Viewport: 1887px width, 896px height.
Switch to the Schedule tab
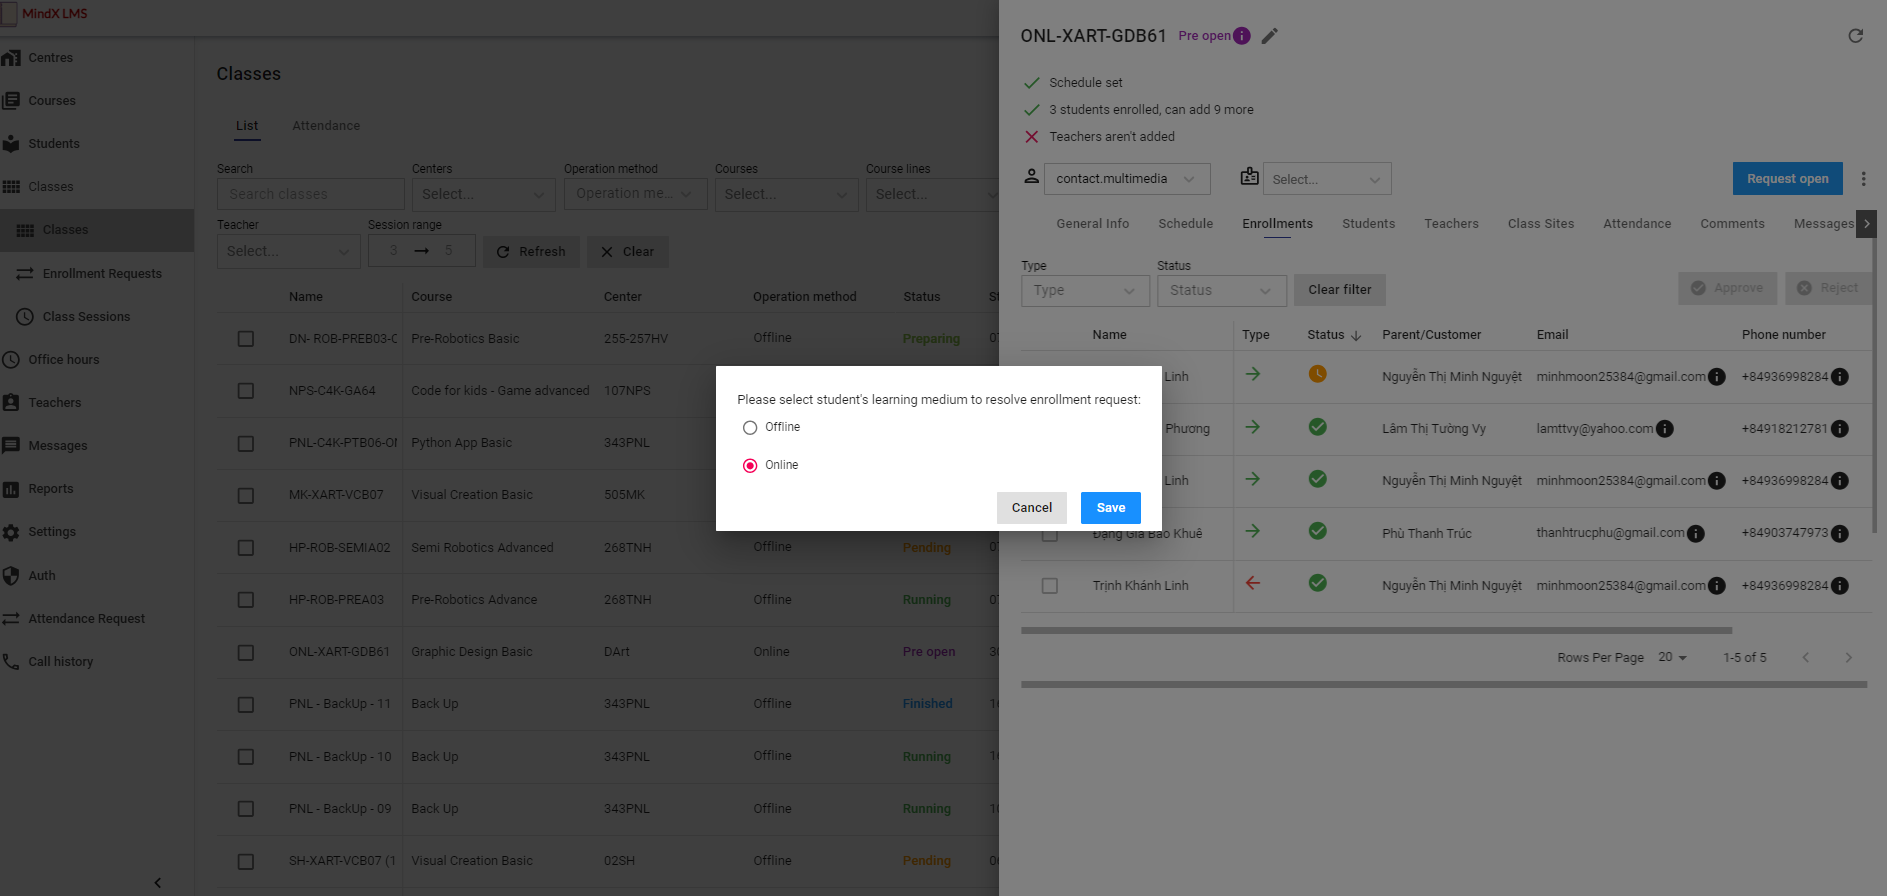click(1185, 224)
